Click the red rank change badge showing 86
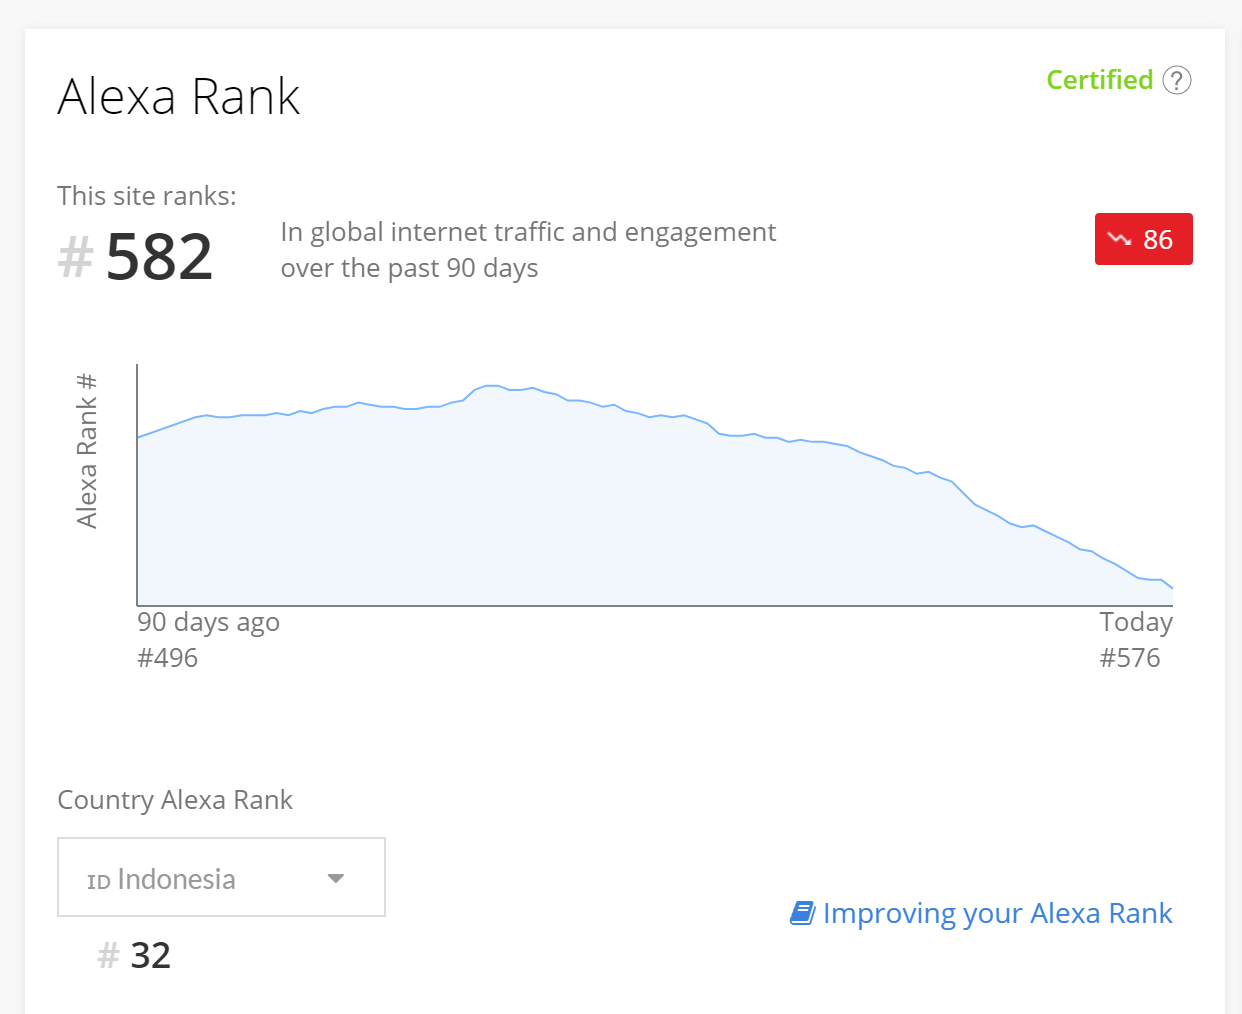Image resolution: width=1242 pixels, height=1014 pixels. pos(1144,239)
